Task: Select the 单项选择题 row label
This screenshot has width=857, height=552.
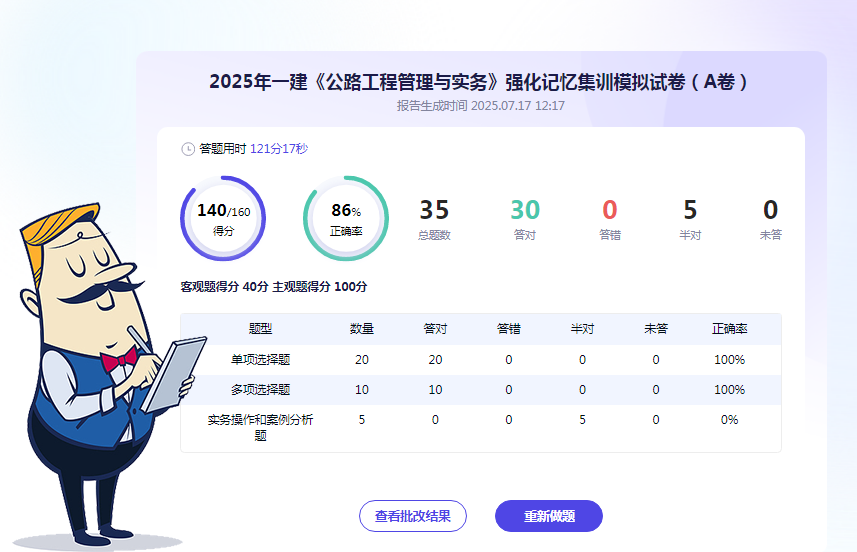Action: (x=260, y=360)
